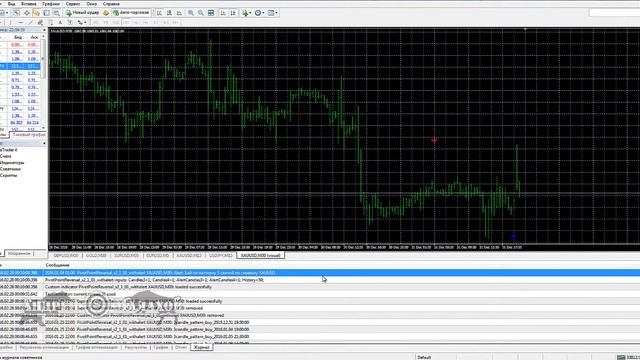Switch chart to candlesticks icon

point(169,13)
